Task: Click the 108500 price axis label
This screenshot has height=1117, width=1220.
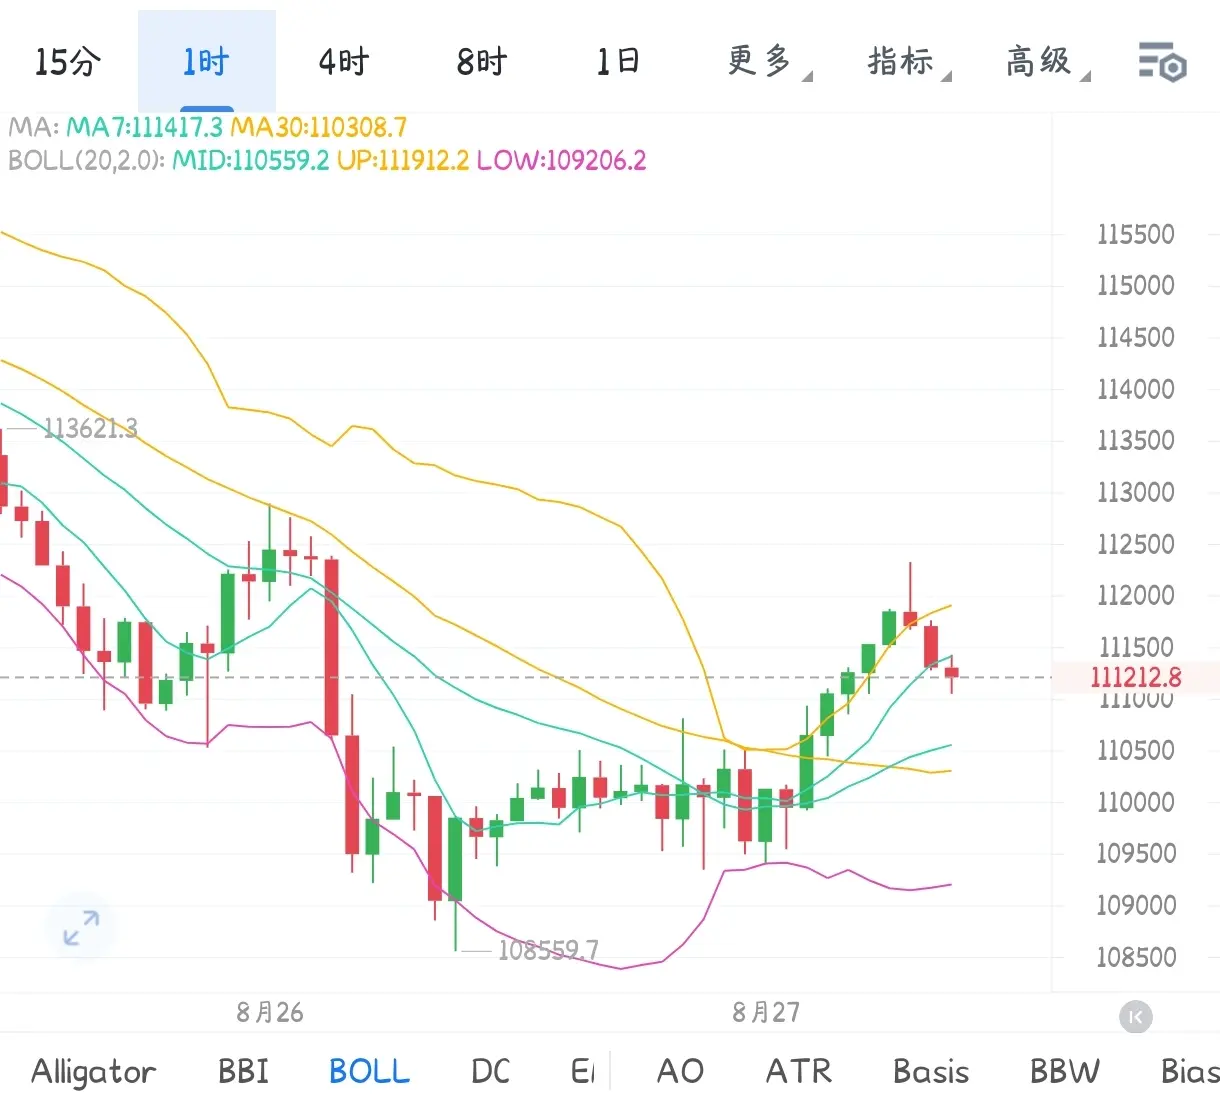Action: pos(1135,957)
